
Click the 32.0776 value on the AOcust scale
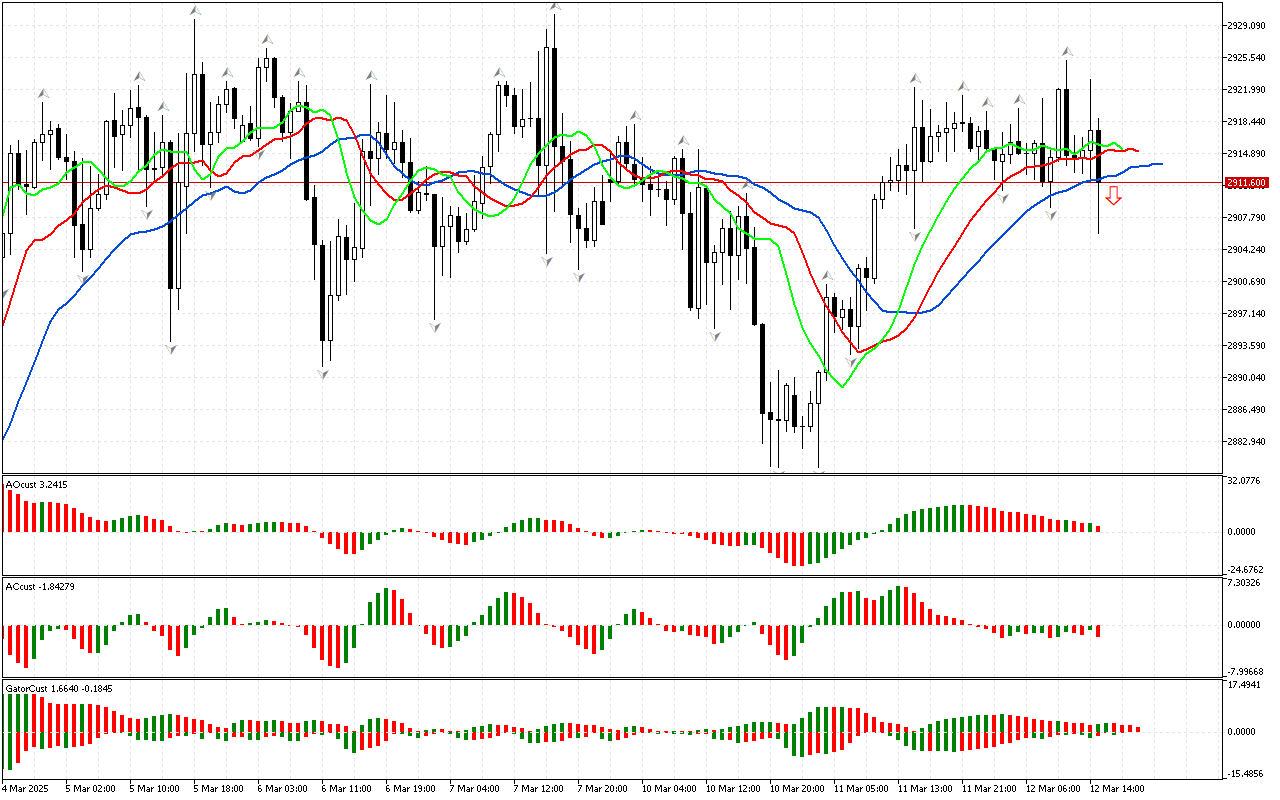tap(1246, 481)
